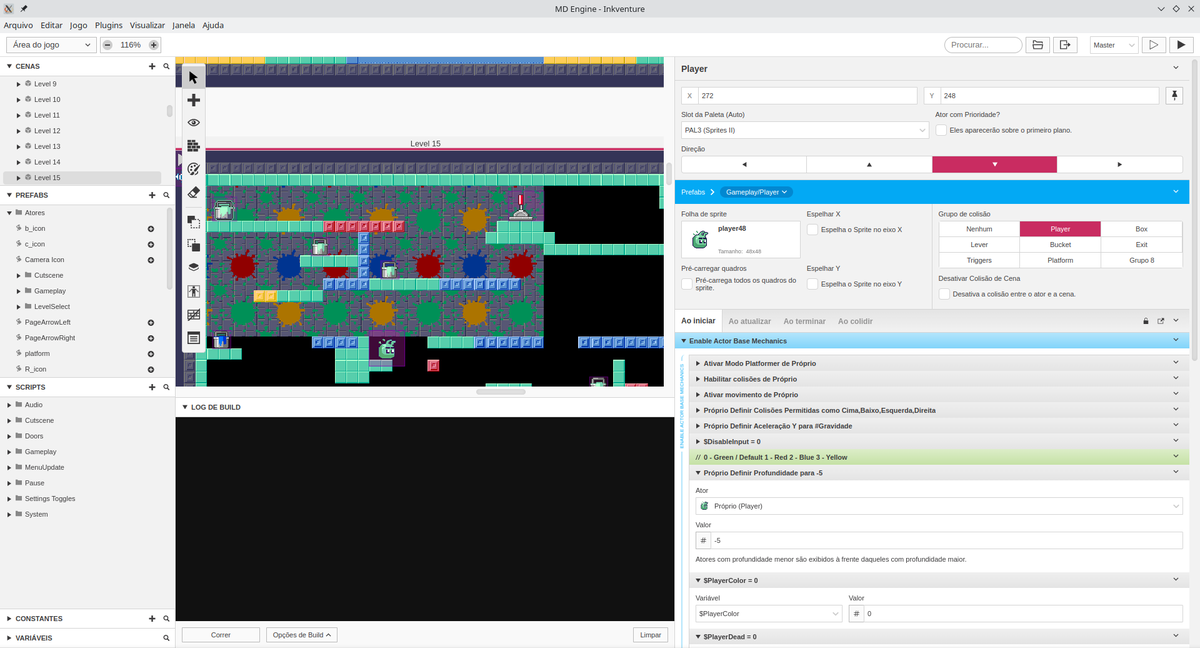
Task: Click the solid-square layer tool above the layers icon
Action: 193,244
